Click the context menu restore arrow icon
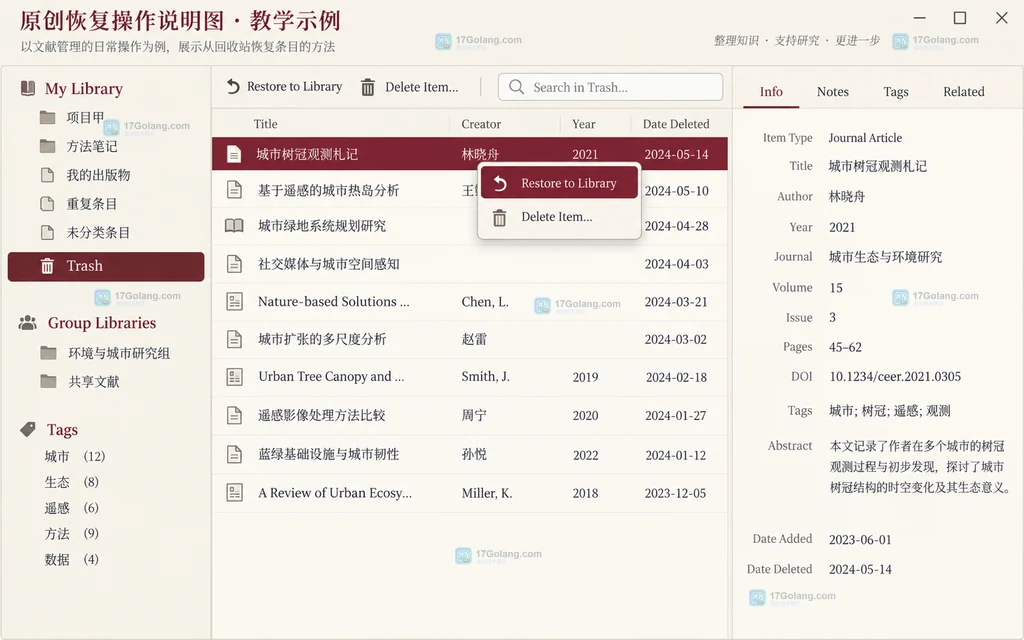Image resolution: width=1024 pixels, height=640 pixels. [500, 184]
